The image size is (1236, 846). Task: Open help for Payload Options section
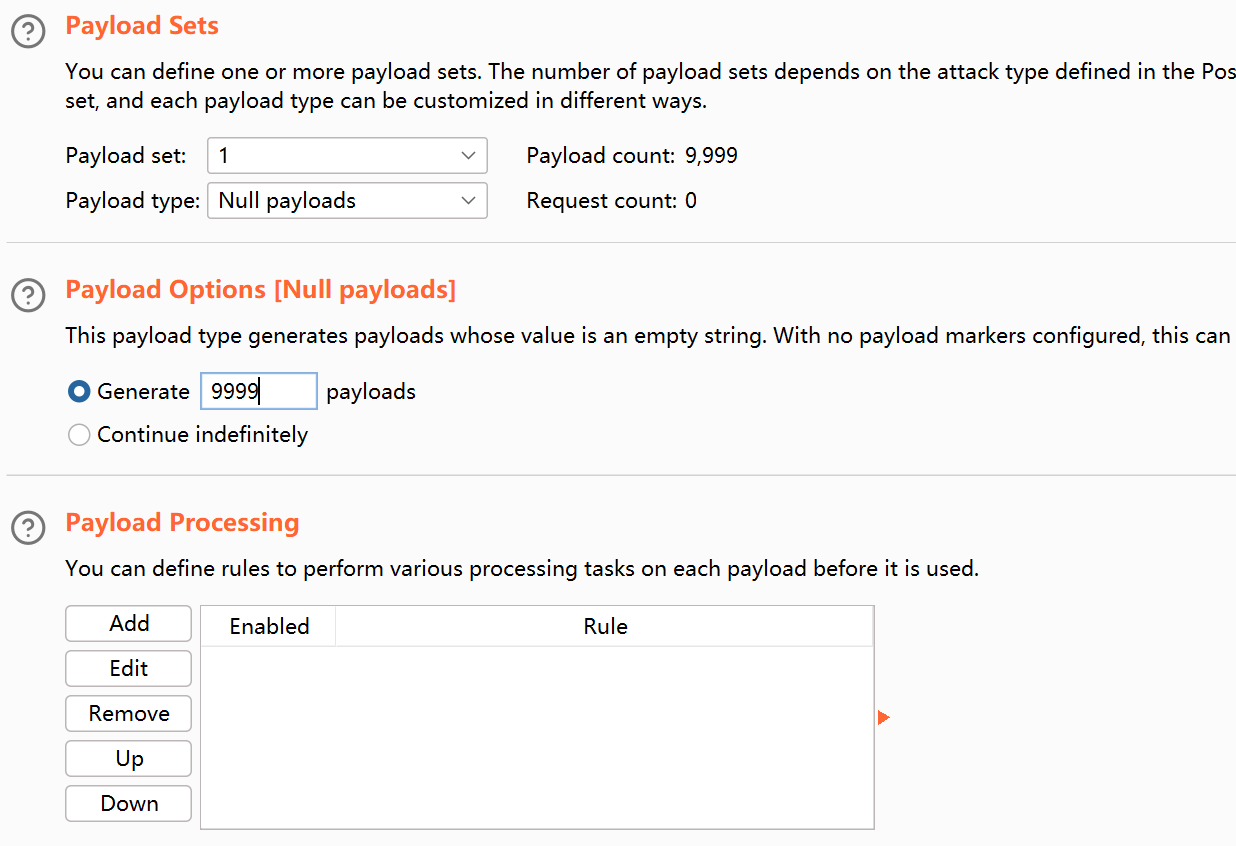click(28, 295)
